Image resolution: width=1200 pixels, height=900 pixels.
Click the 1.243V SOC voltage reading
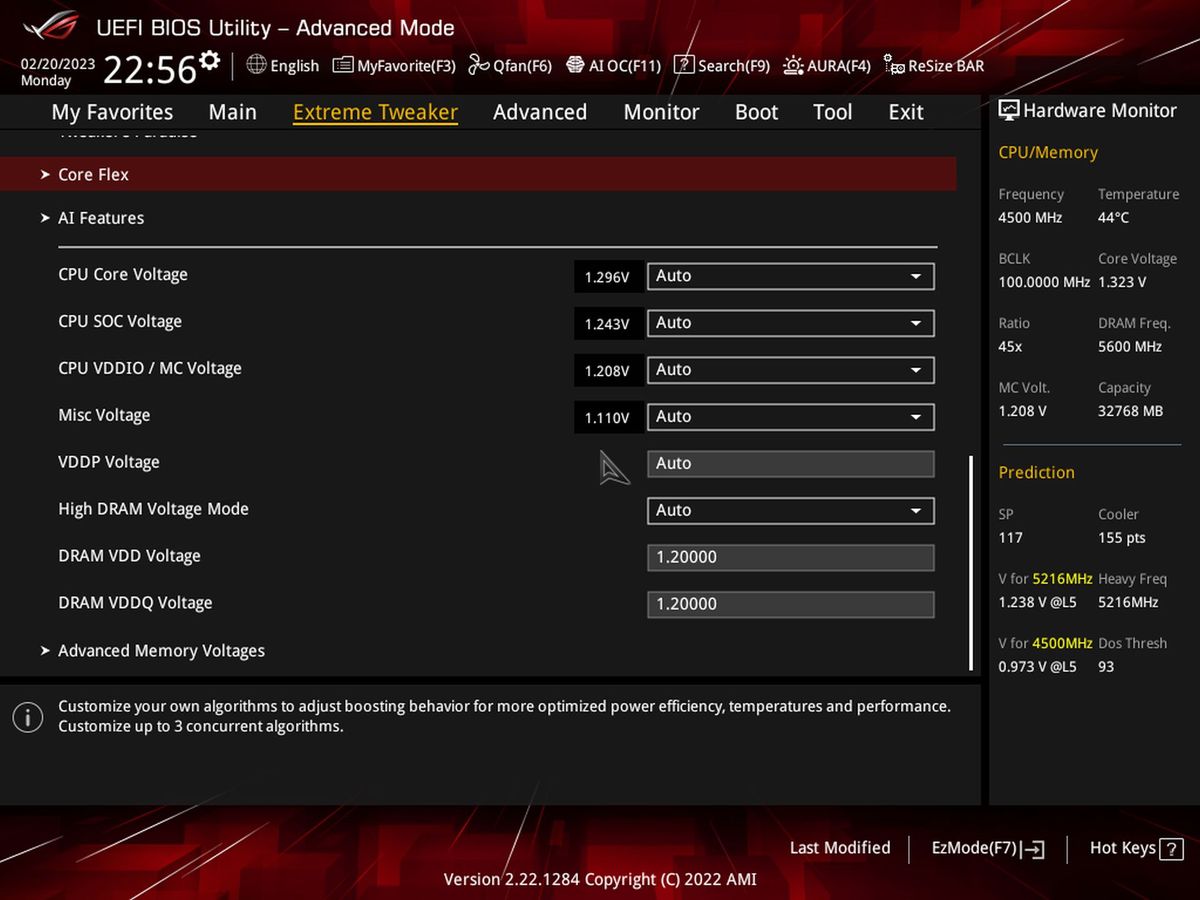tap(607, 324)
